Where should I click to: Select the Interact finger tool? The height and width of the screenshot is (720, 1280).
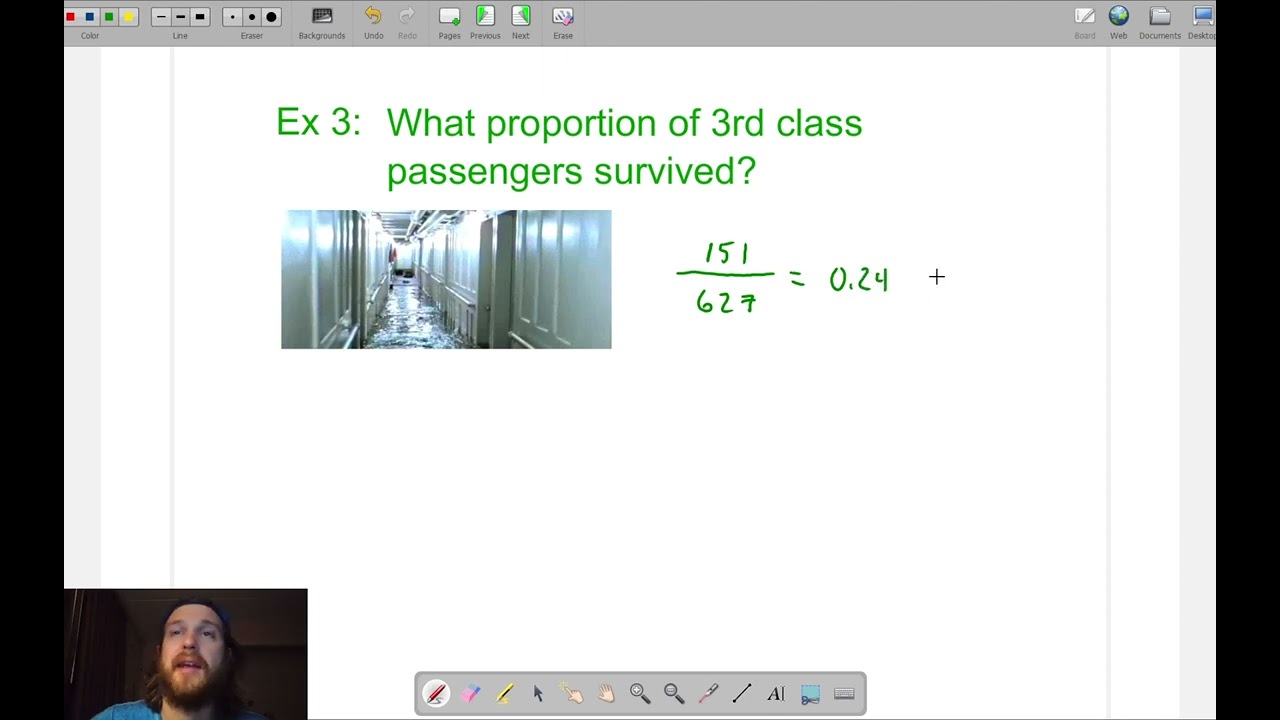coord(572,694)
